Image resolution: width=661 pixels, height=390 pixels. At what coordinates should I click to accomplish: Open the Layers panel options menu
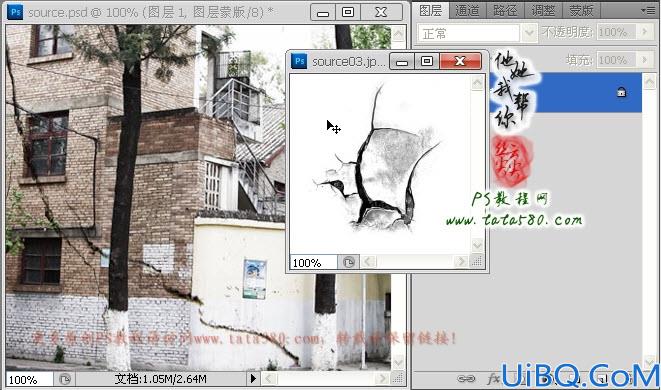pos(648,10)
